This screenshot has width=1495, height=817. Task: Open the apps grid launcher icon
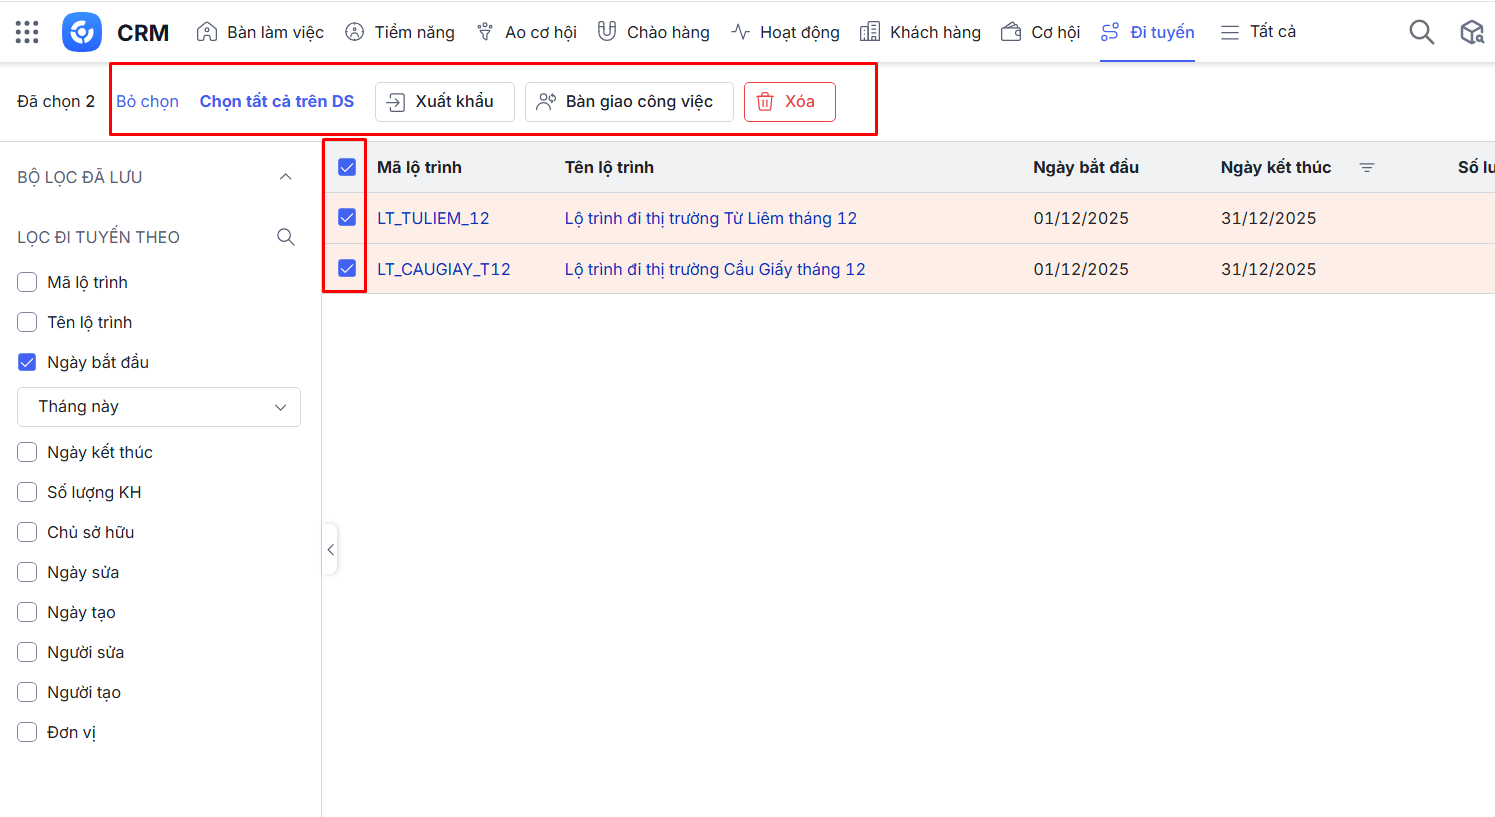coord(27,32)
